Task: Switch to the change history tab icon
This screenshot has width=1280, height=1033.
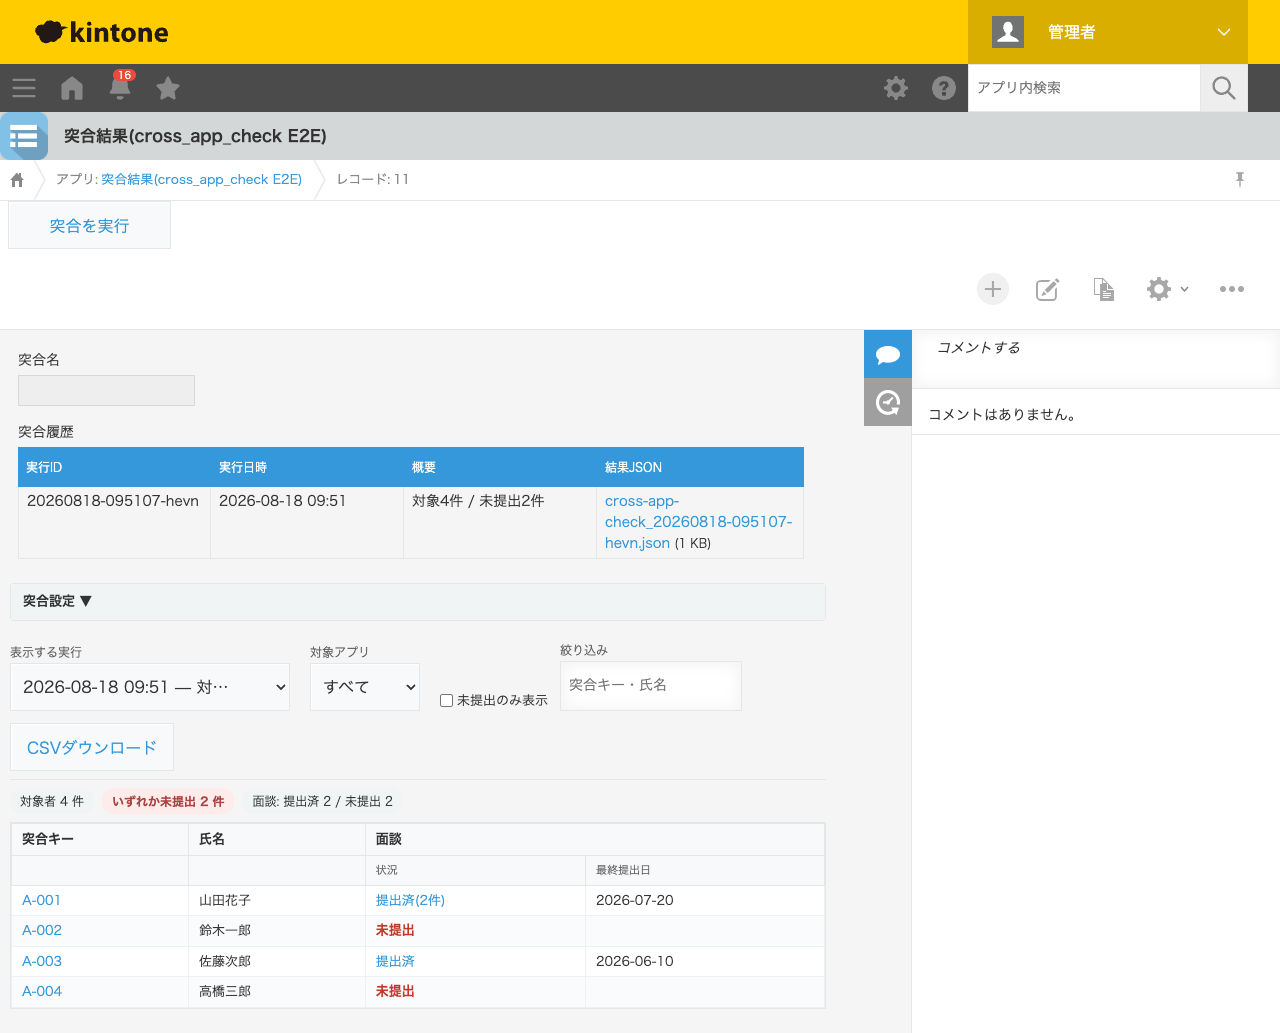Action: [888, 402]
